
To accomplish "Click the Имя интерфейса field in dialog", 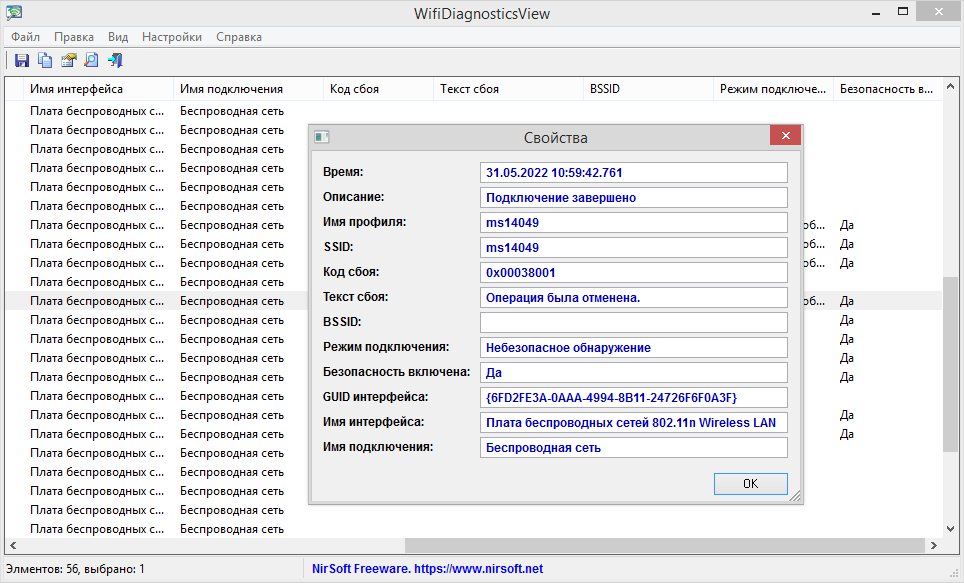I will (634, 422).
